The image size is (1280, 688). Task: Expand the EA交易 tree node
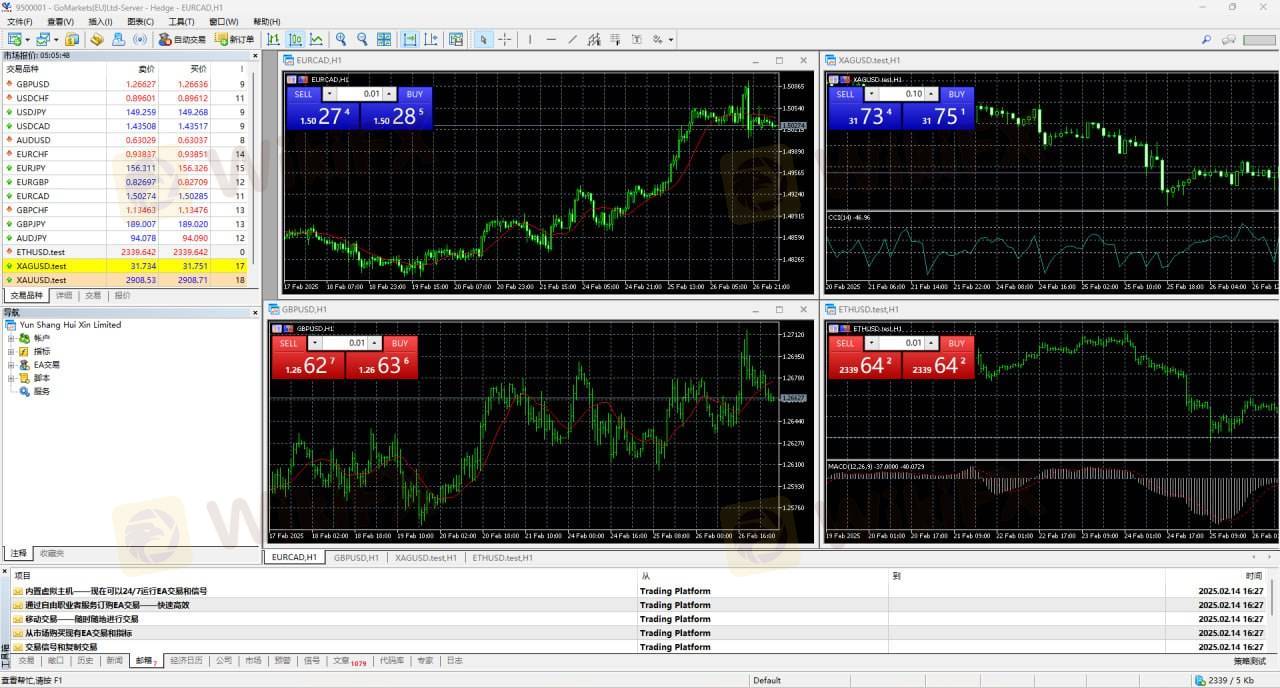click(11, 365)
